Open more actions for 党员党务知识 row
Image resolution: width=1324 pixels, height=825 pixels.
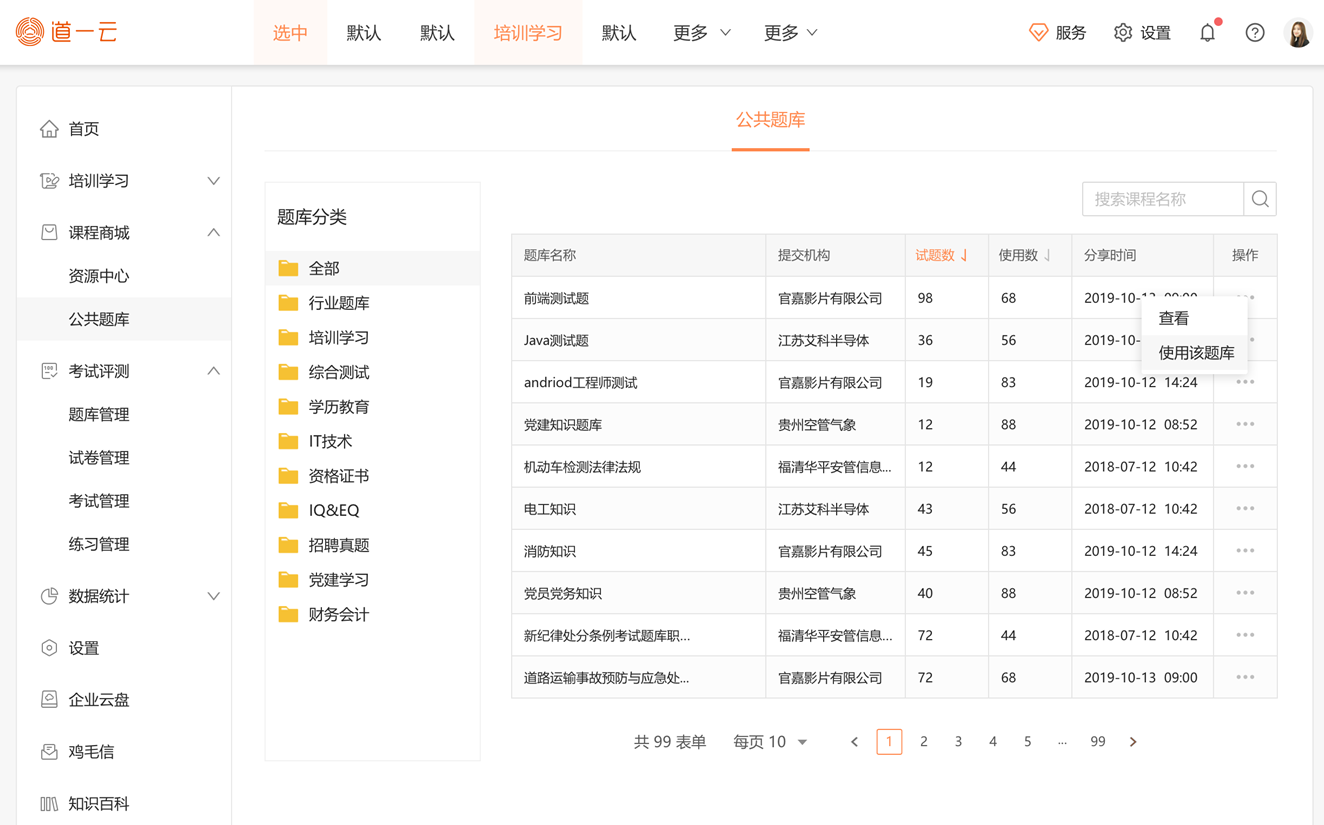(x=1245, y=593)
